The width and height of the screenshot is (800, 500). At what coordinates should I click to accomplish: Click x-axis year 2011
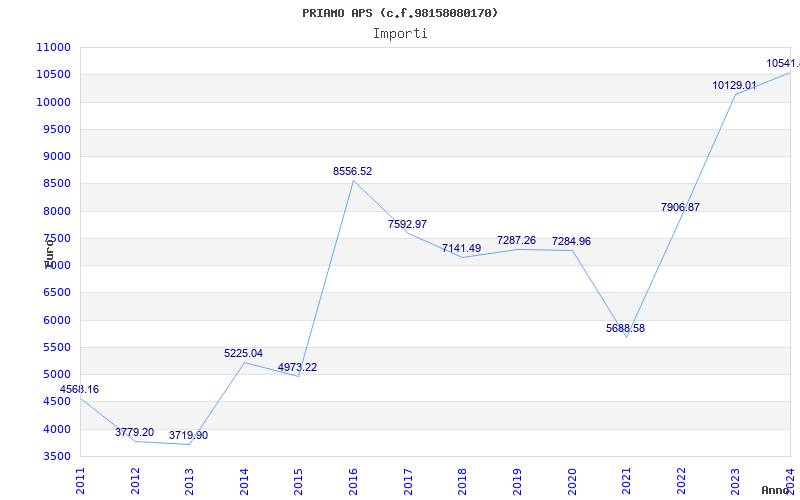[x=80, y=481]
